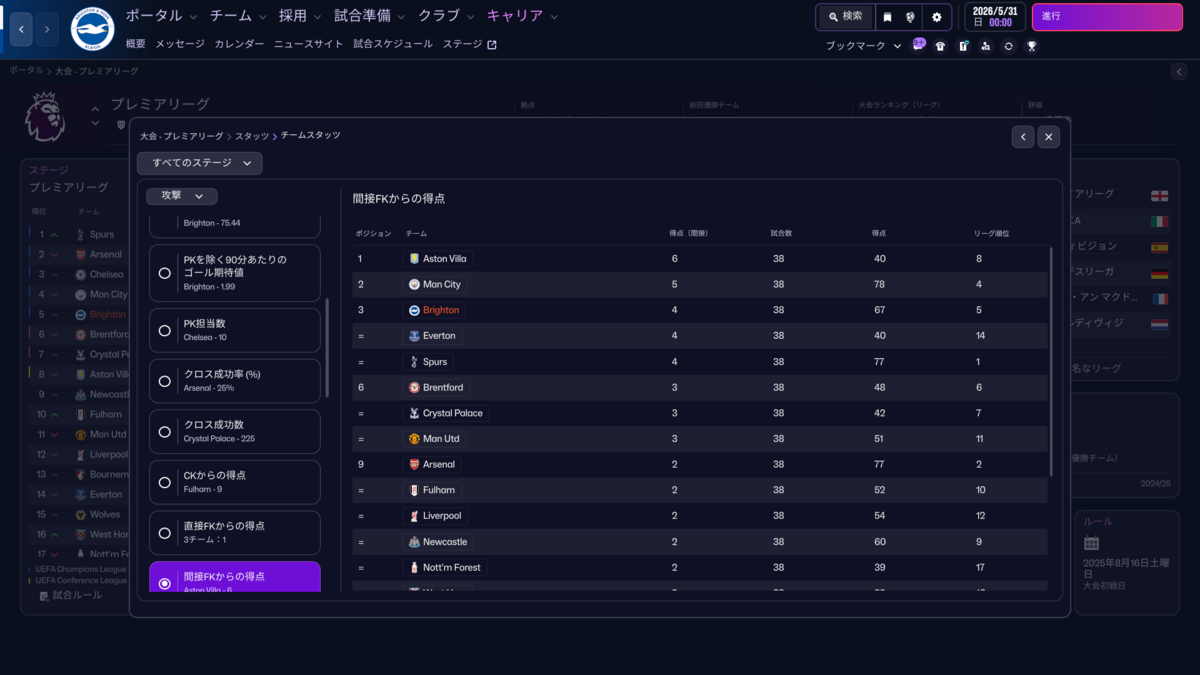
Task: Select 直接FKからの得点 radio option
Action: pos(165,533)
